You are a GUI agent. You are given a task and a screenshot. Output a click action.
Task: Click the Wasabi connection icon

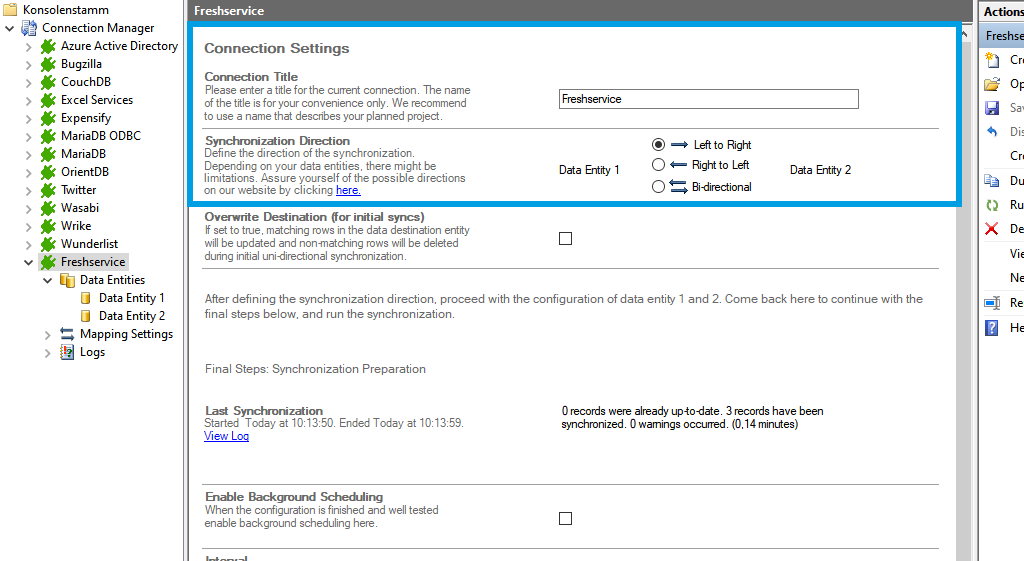pyautogui.click(x=48, y=208)
